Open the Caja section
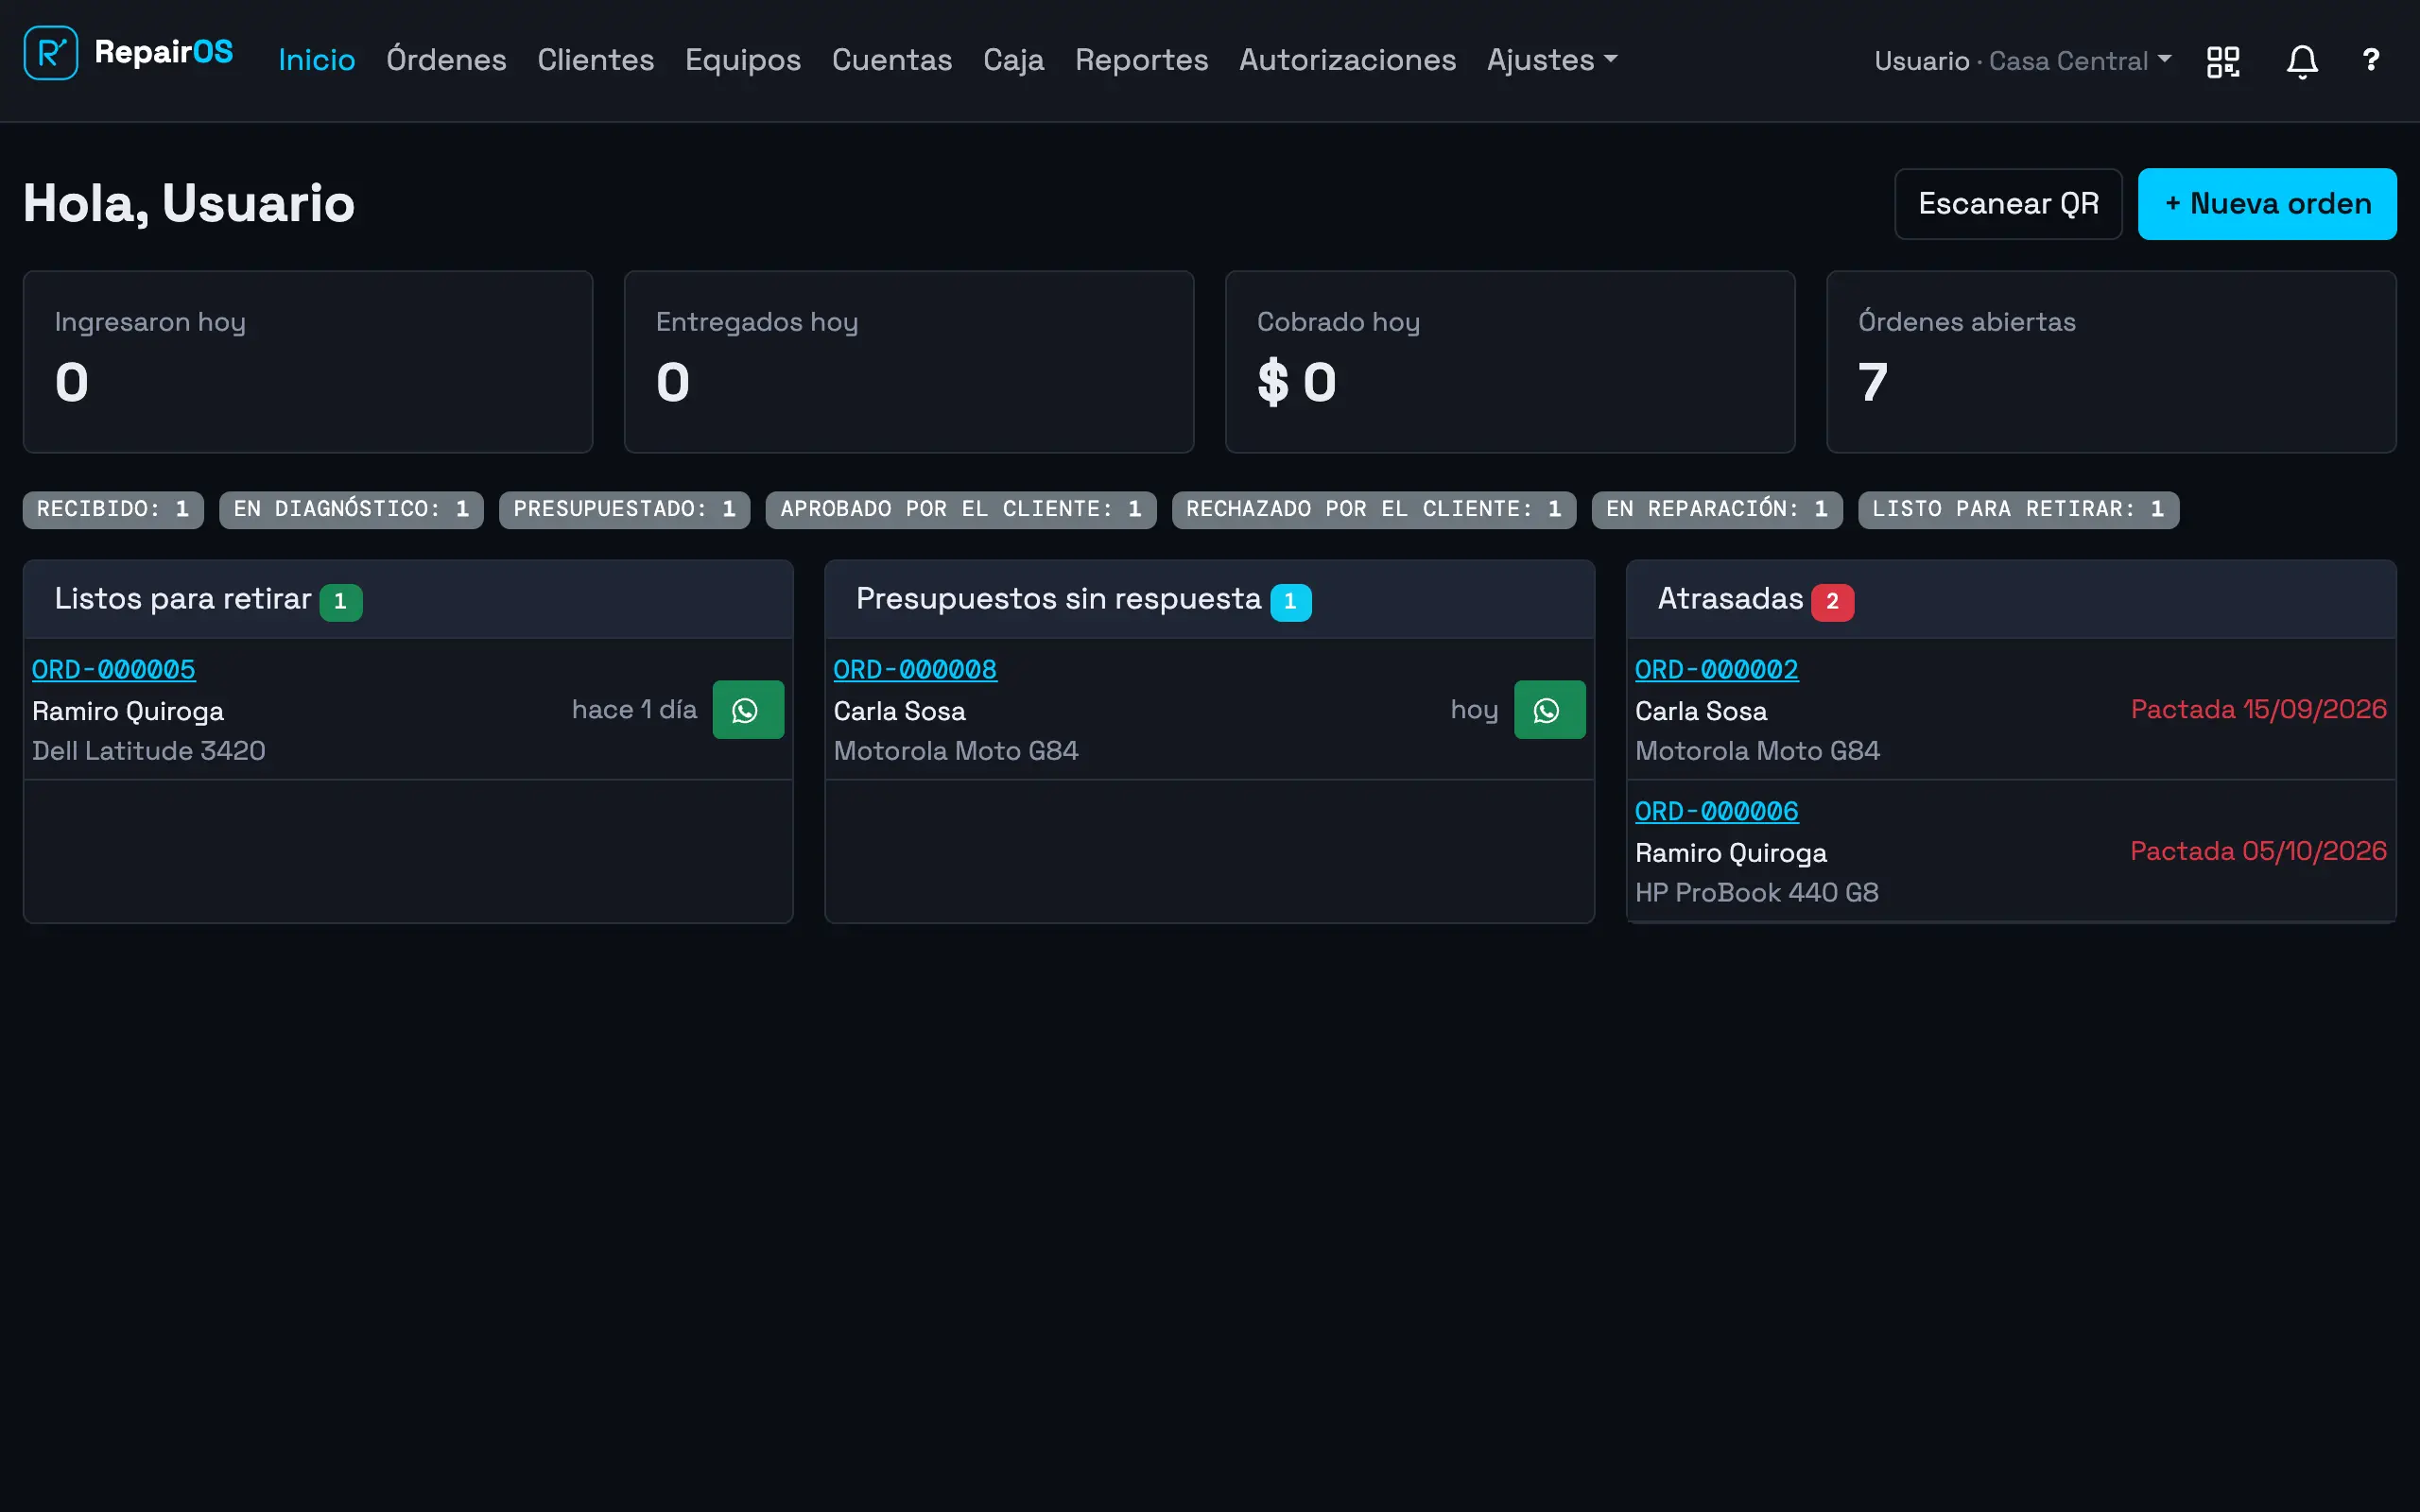Screen dimensions: 2420x1512 pos(1014,60)
